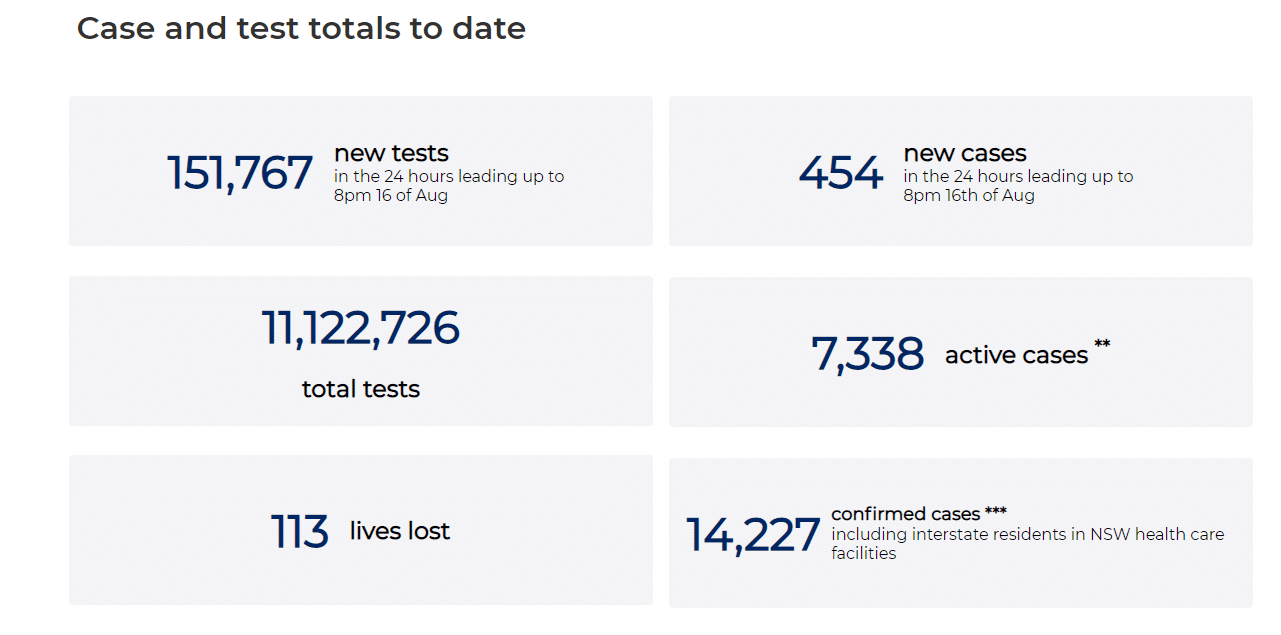Click "8pm 16 of Aug" under new tests

391,196
